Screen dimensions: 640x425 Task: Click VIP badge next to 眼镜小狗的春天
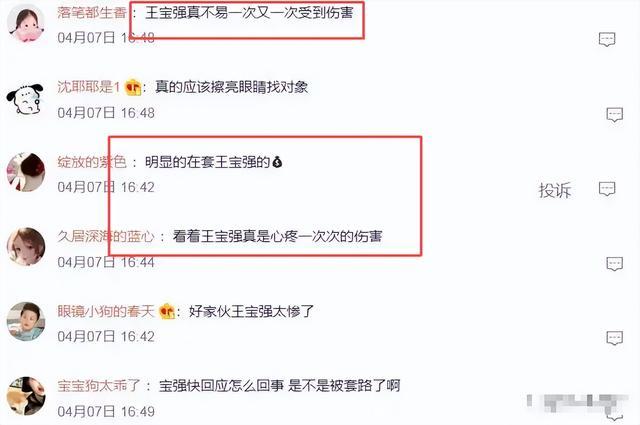[x=167, y=312]
